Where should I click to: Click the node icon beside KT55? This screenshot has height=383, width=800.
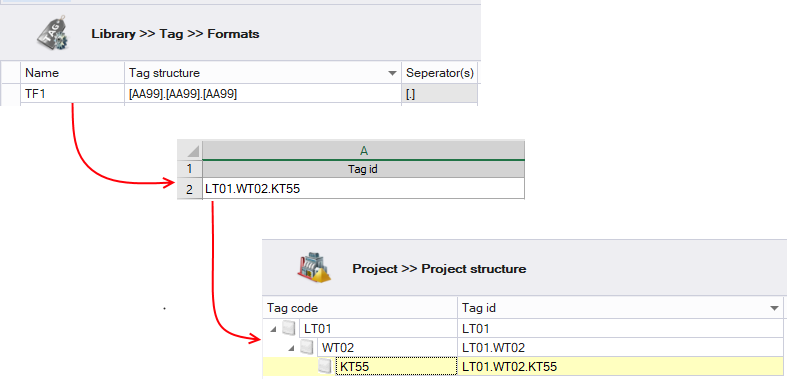(x=324, y=366)
